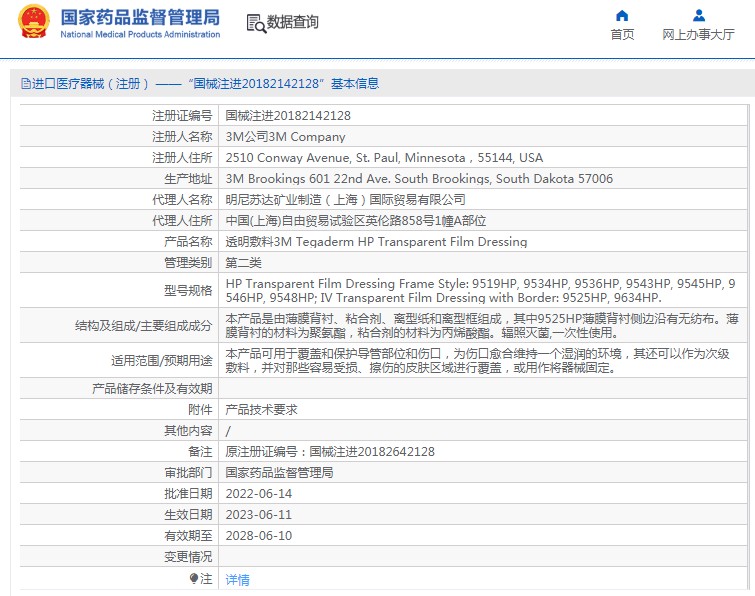Click the 代理人名称 row label
Screen dimensions: 755x596
tap(182, 199)
